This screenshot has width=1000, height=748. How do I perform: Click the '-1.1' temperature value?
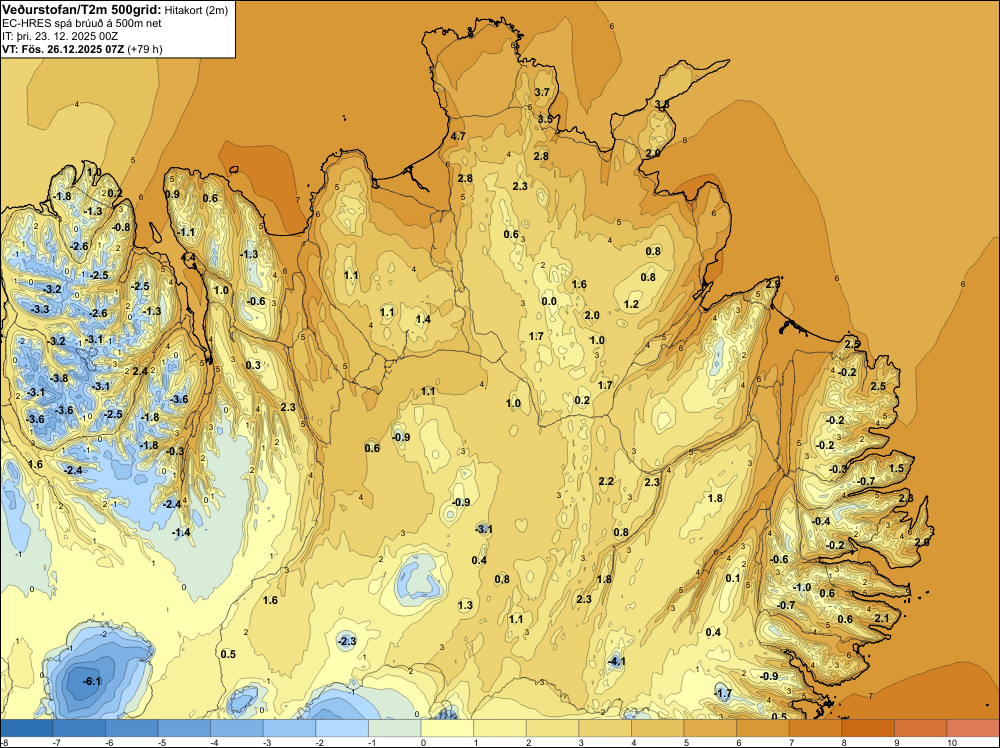pyautogui.click(x=186, y=232)
